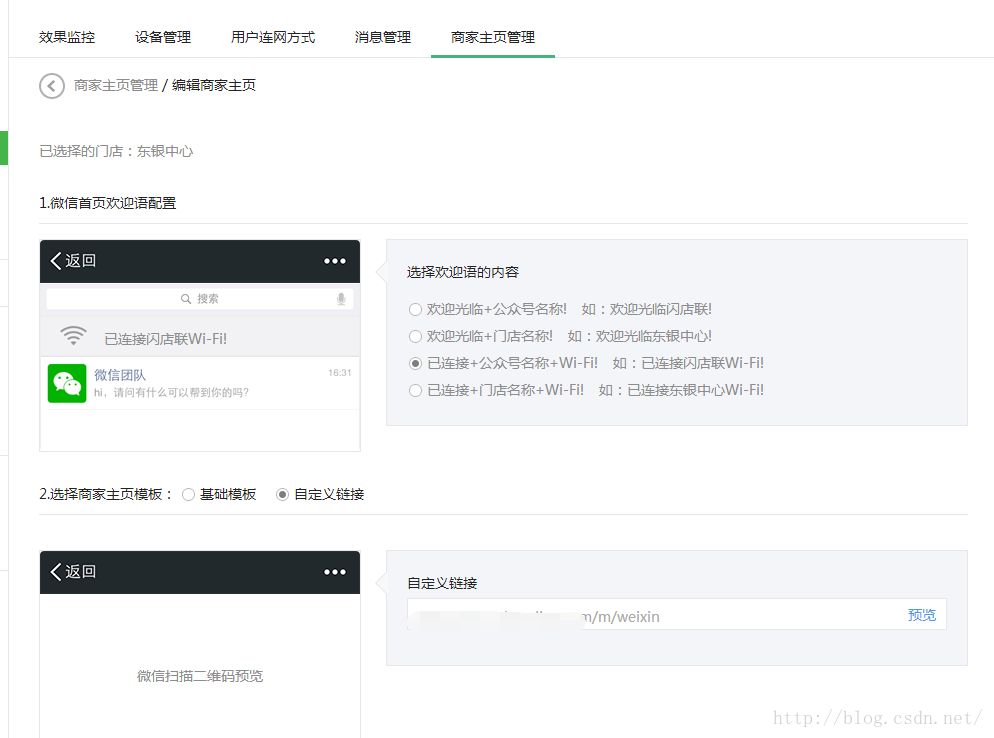The height and width of the screenshot is (738, 994).
Task: Select 欢迎光临+门店名称 radio option
Action: 415,336
